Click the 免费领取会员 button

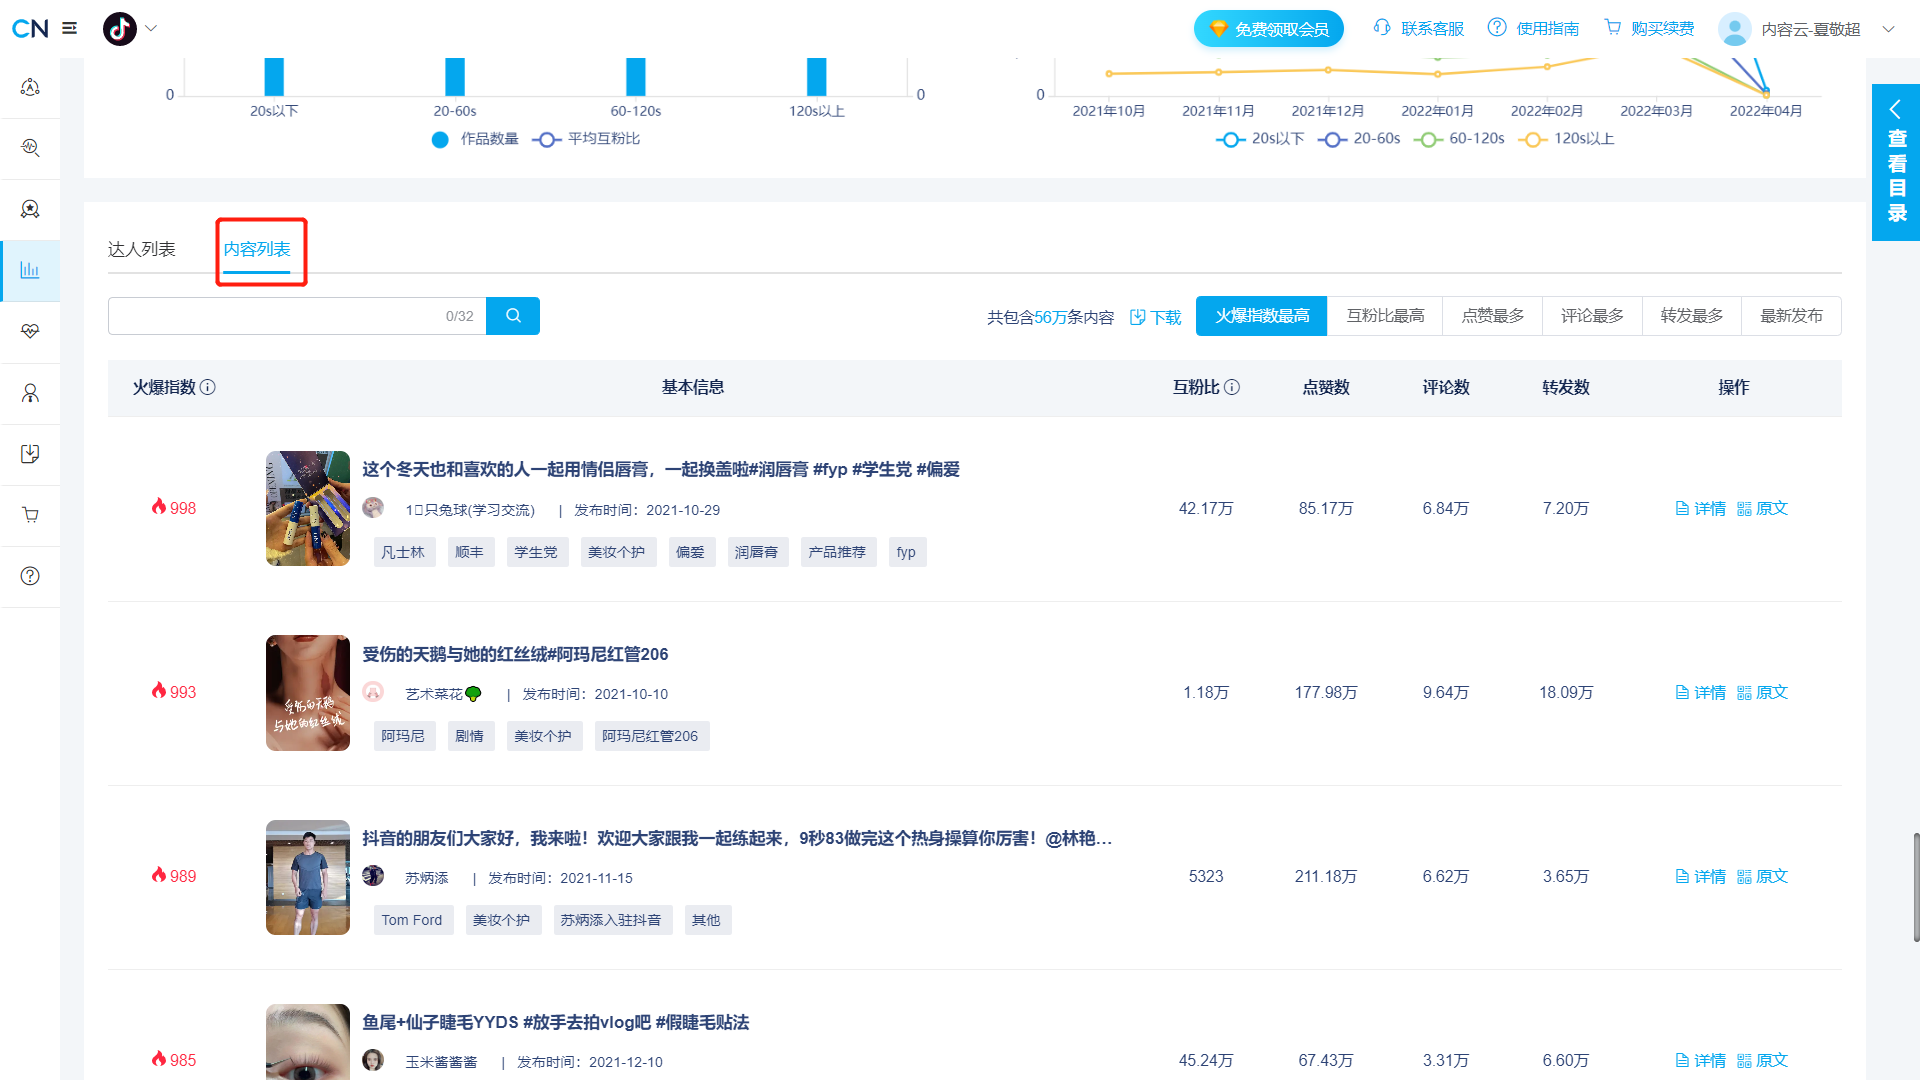pos(1268,29)
